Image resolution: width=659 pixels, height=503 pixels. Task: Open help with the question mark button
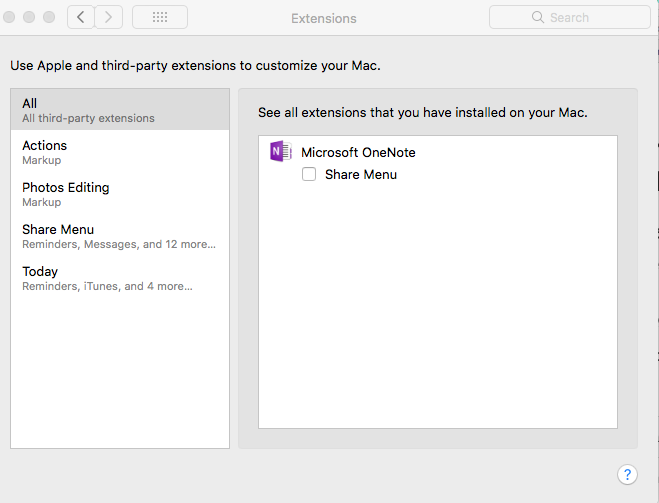627,474
